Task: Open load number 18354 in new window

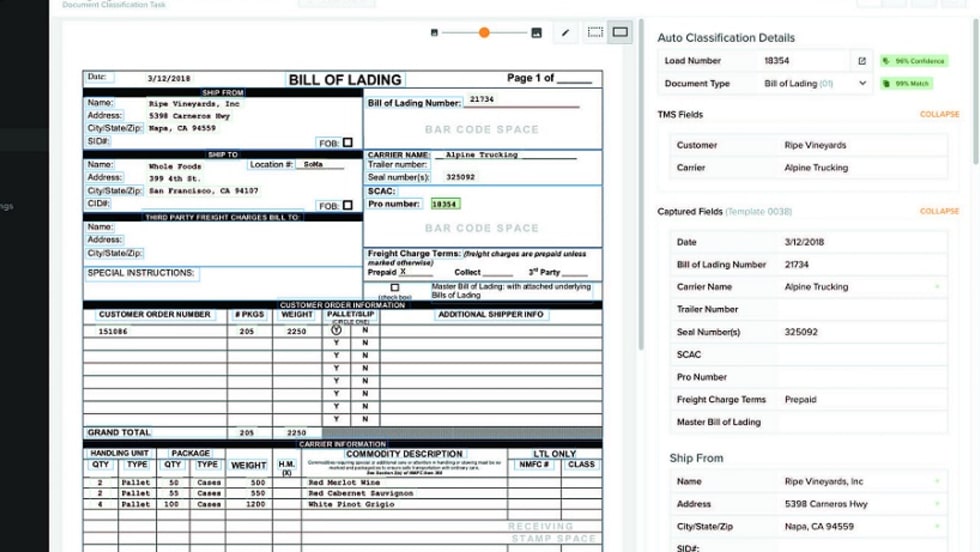Action: coord(862,61)
